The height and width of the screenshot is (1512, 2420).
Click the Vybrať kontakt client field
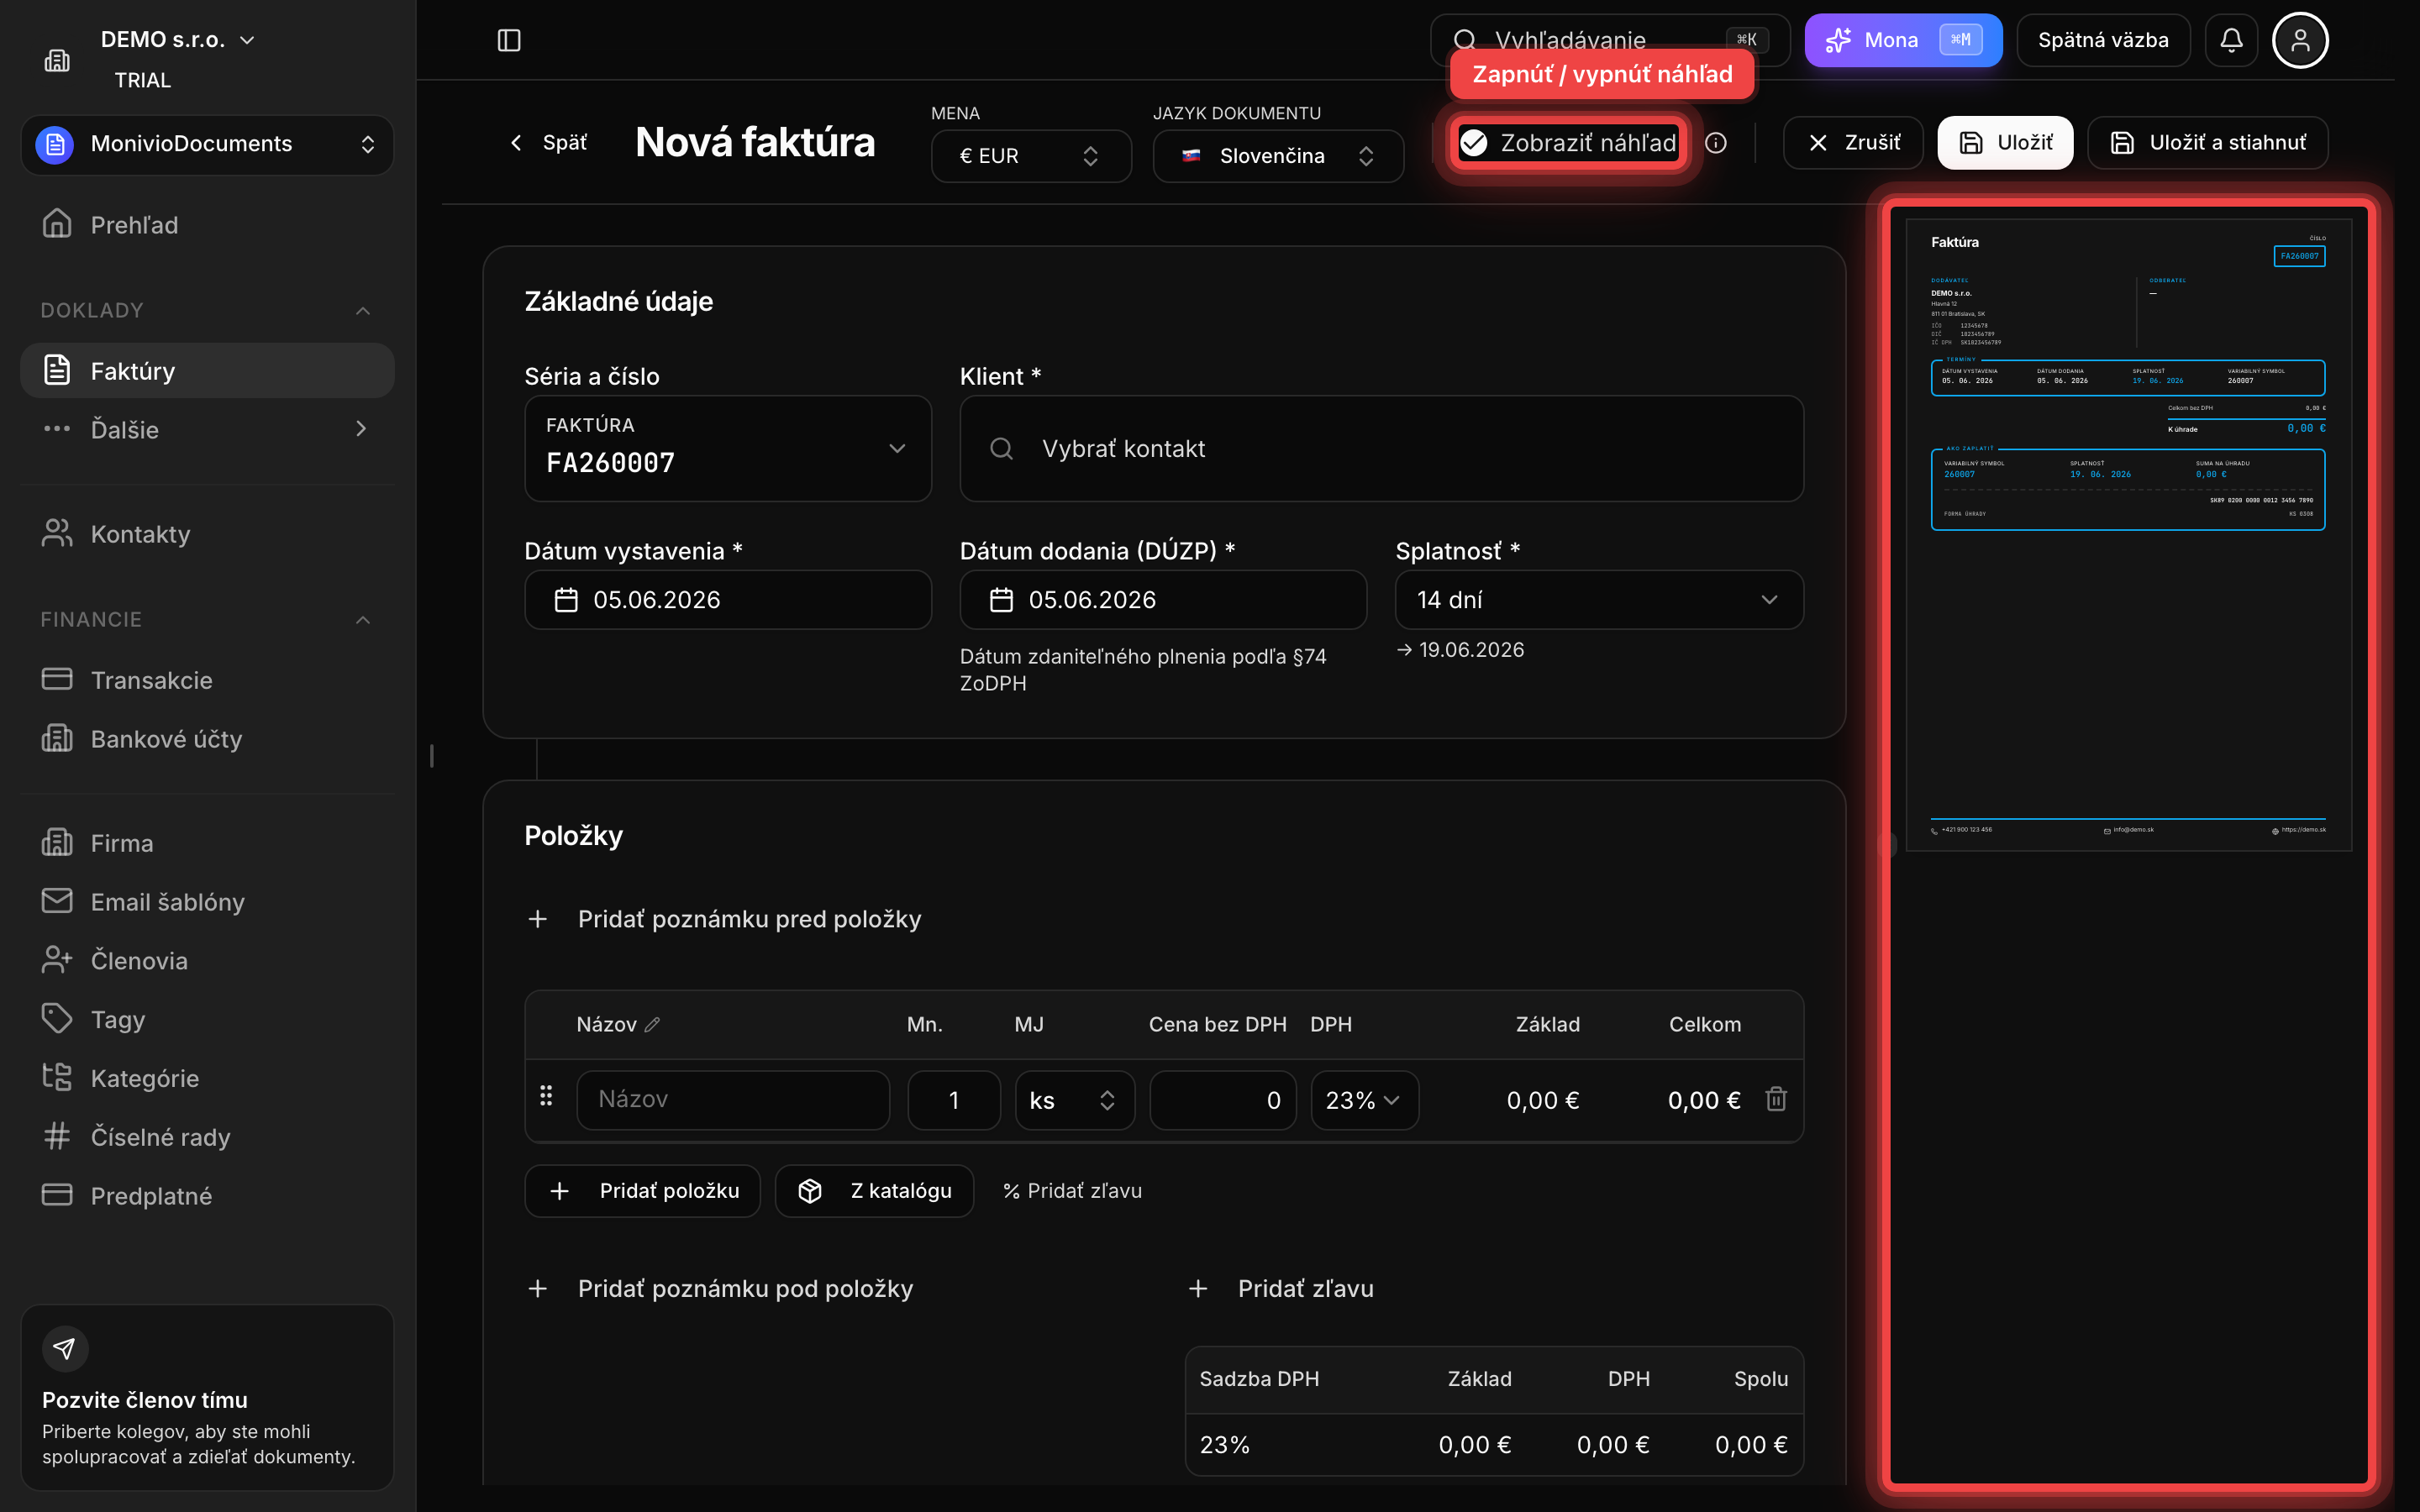coord(1381,449)
